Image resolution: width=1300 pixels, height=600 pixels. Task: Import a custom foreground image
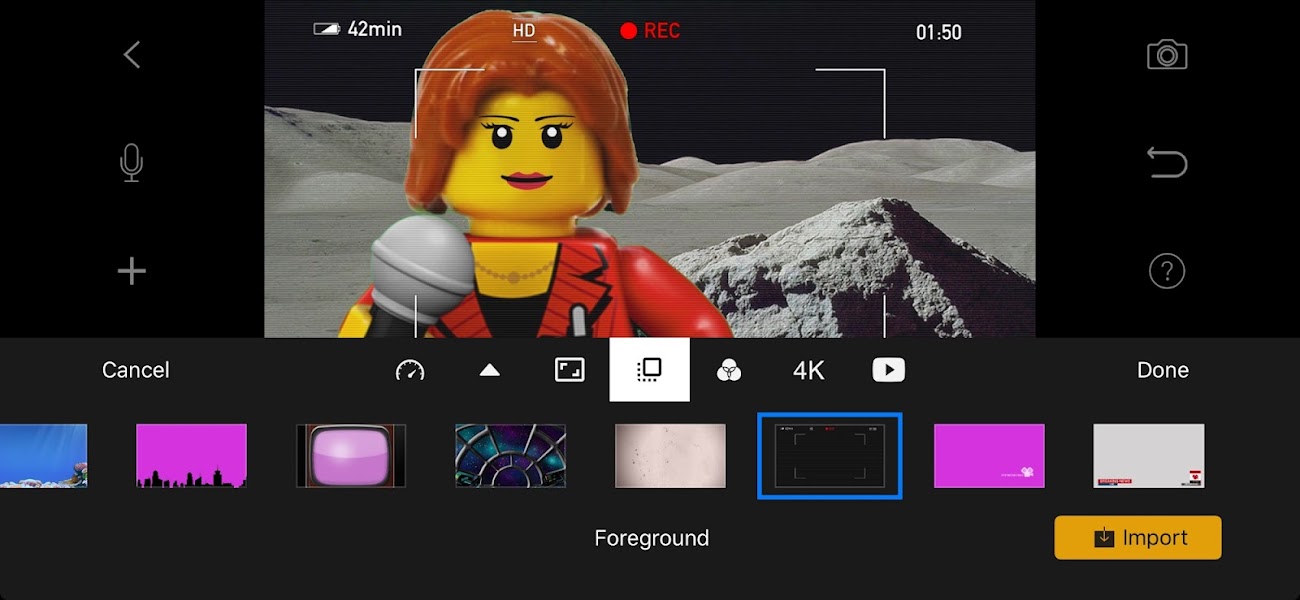(1138, 538)
